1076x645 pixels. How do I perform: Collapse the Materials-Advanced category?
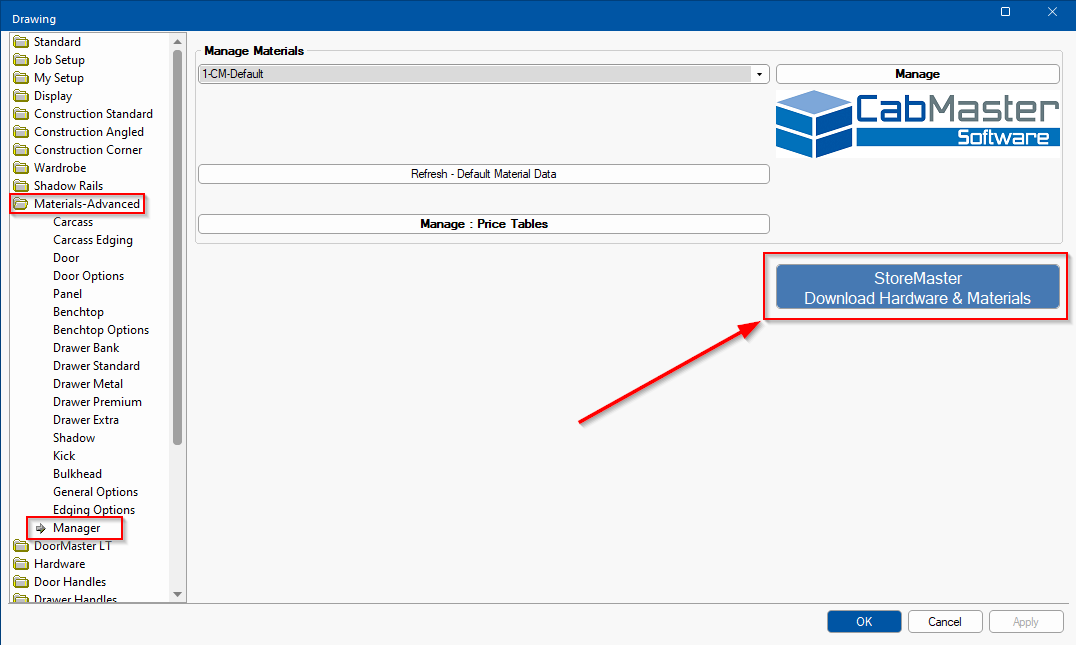click(x=86, y=204)
